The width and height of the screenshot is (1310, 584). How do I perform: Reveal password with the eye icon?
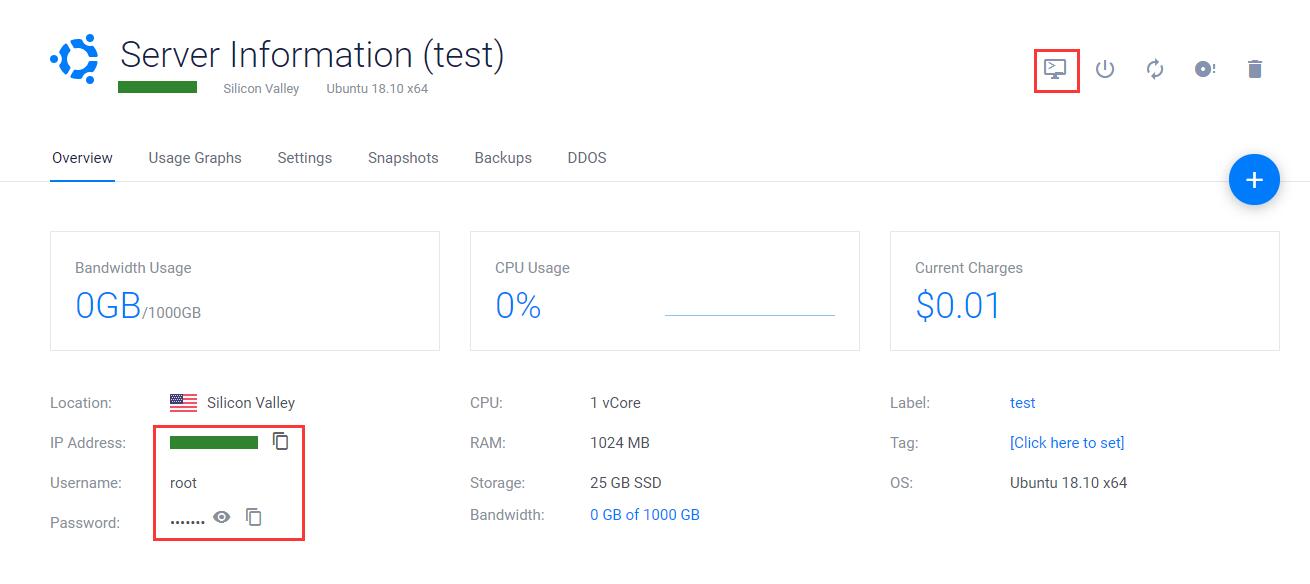(222, 517)
